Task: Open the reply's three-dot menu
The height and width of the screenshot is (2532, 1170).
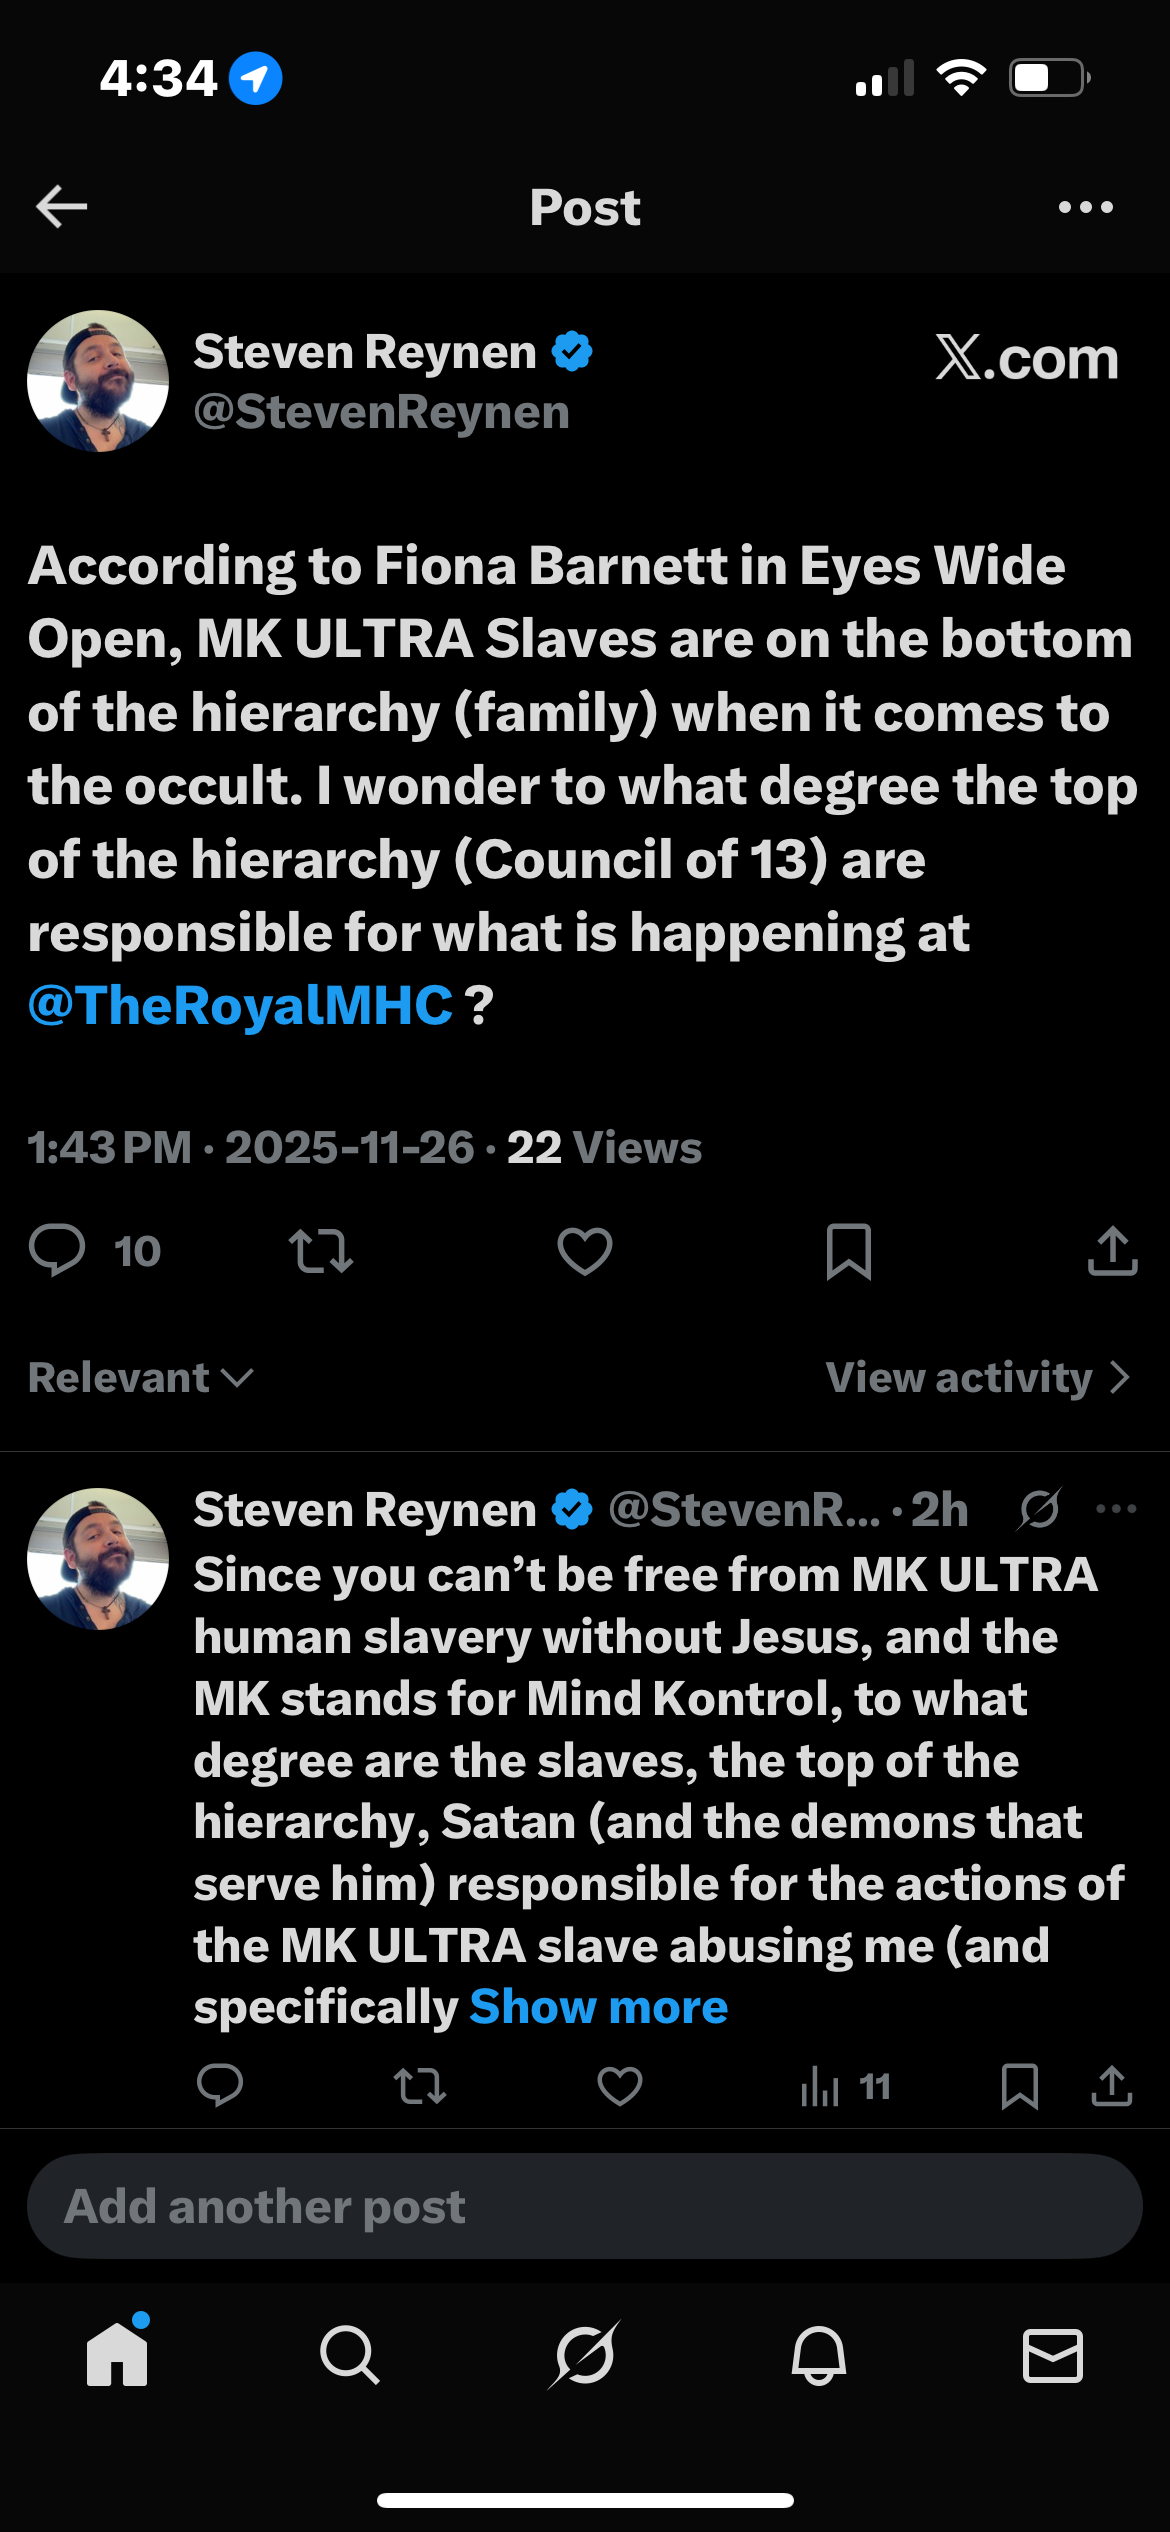Action: click(1116, 1509)
